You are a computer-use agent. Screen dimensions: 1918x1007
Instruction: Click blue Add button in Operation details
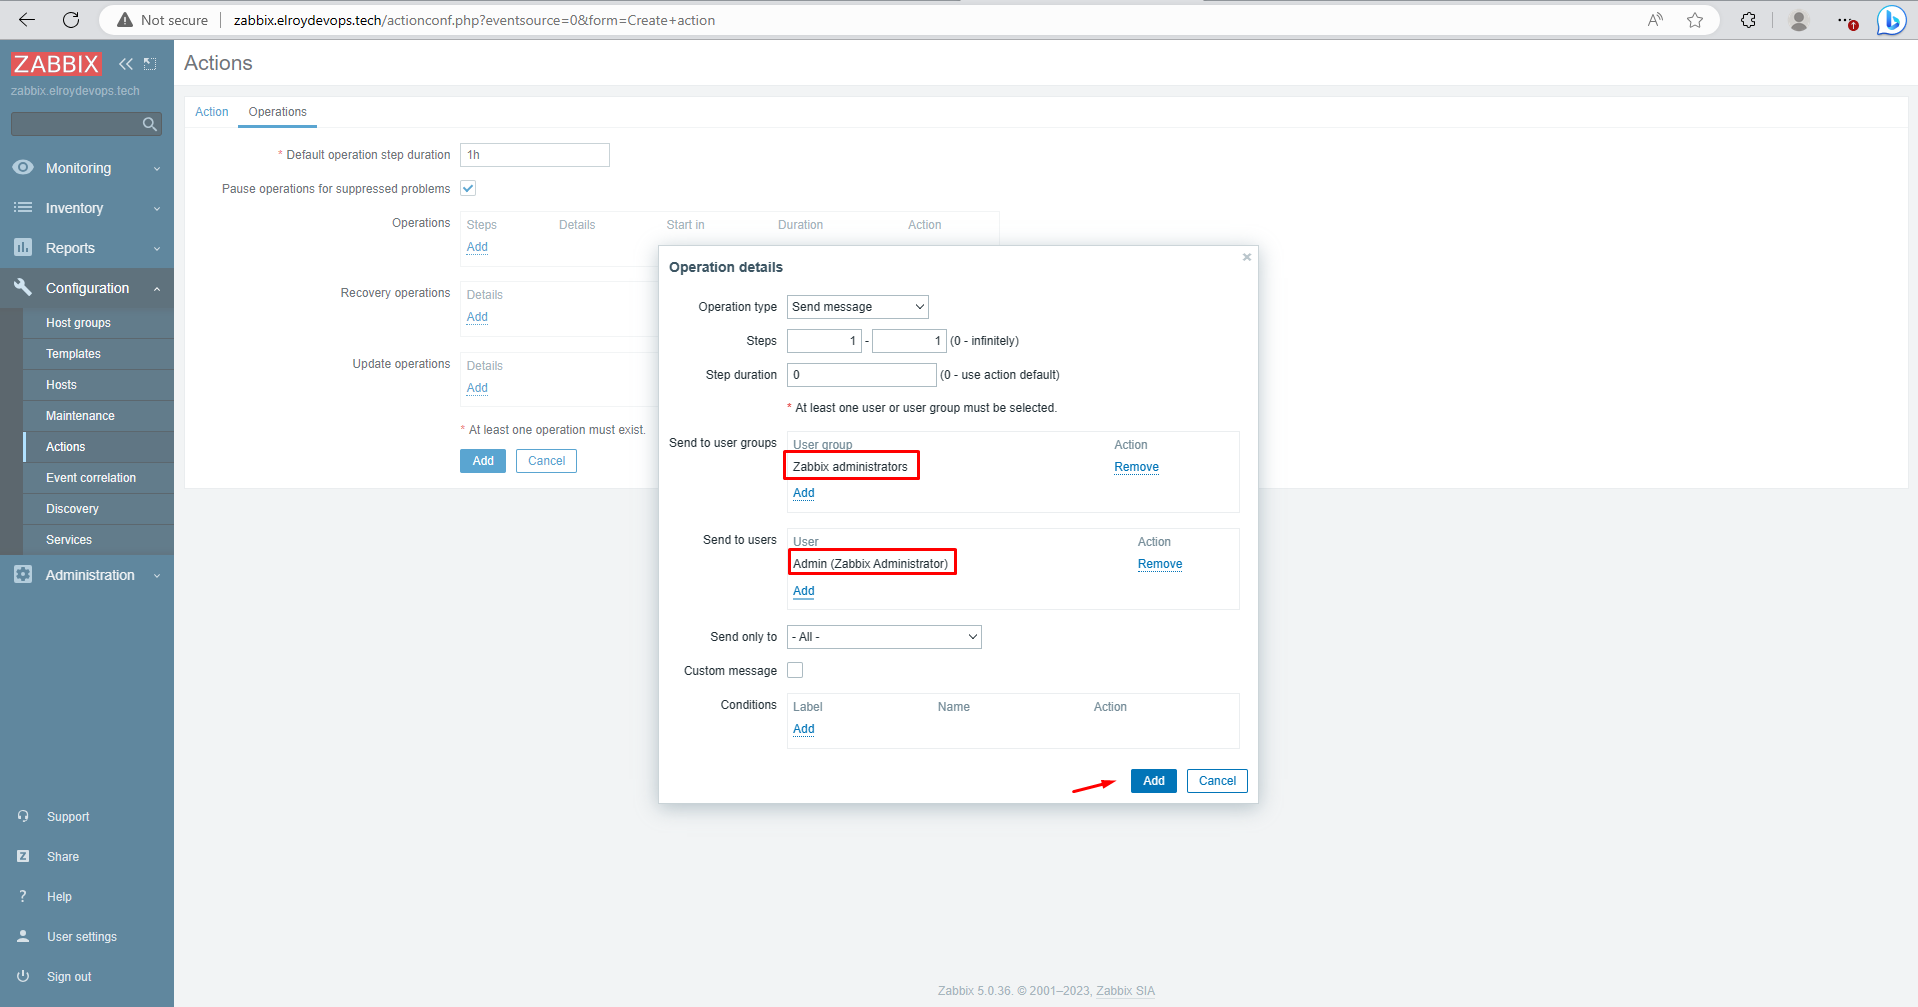(x=1153, y=781)
